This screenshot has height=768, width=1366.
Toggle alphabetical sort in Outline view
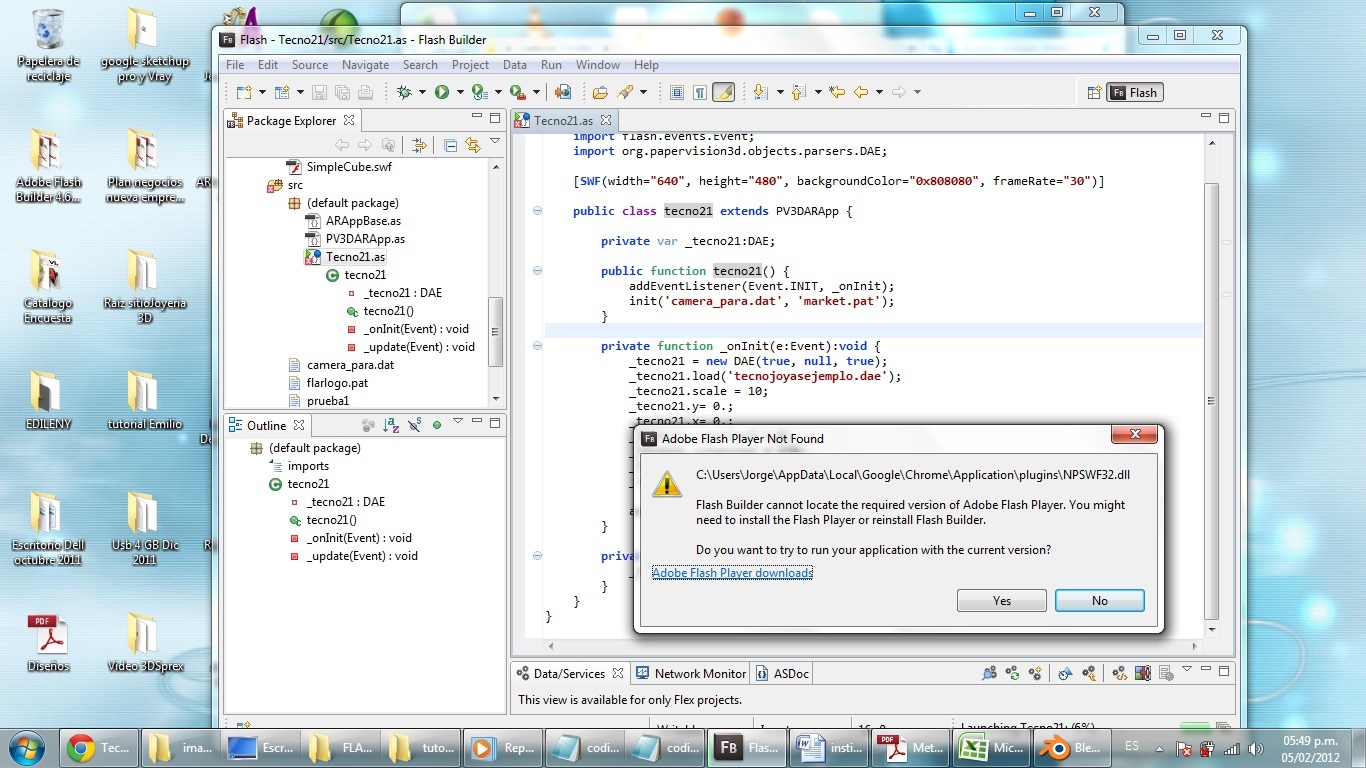point(390,425)
